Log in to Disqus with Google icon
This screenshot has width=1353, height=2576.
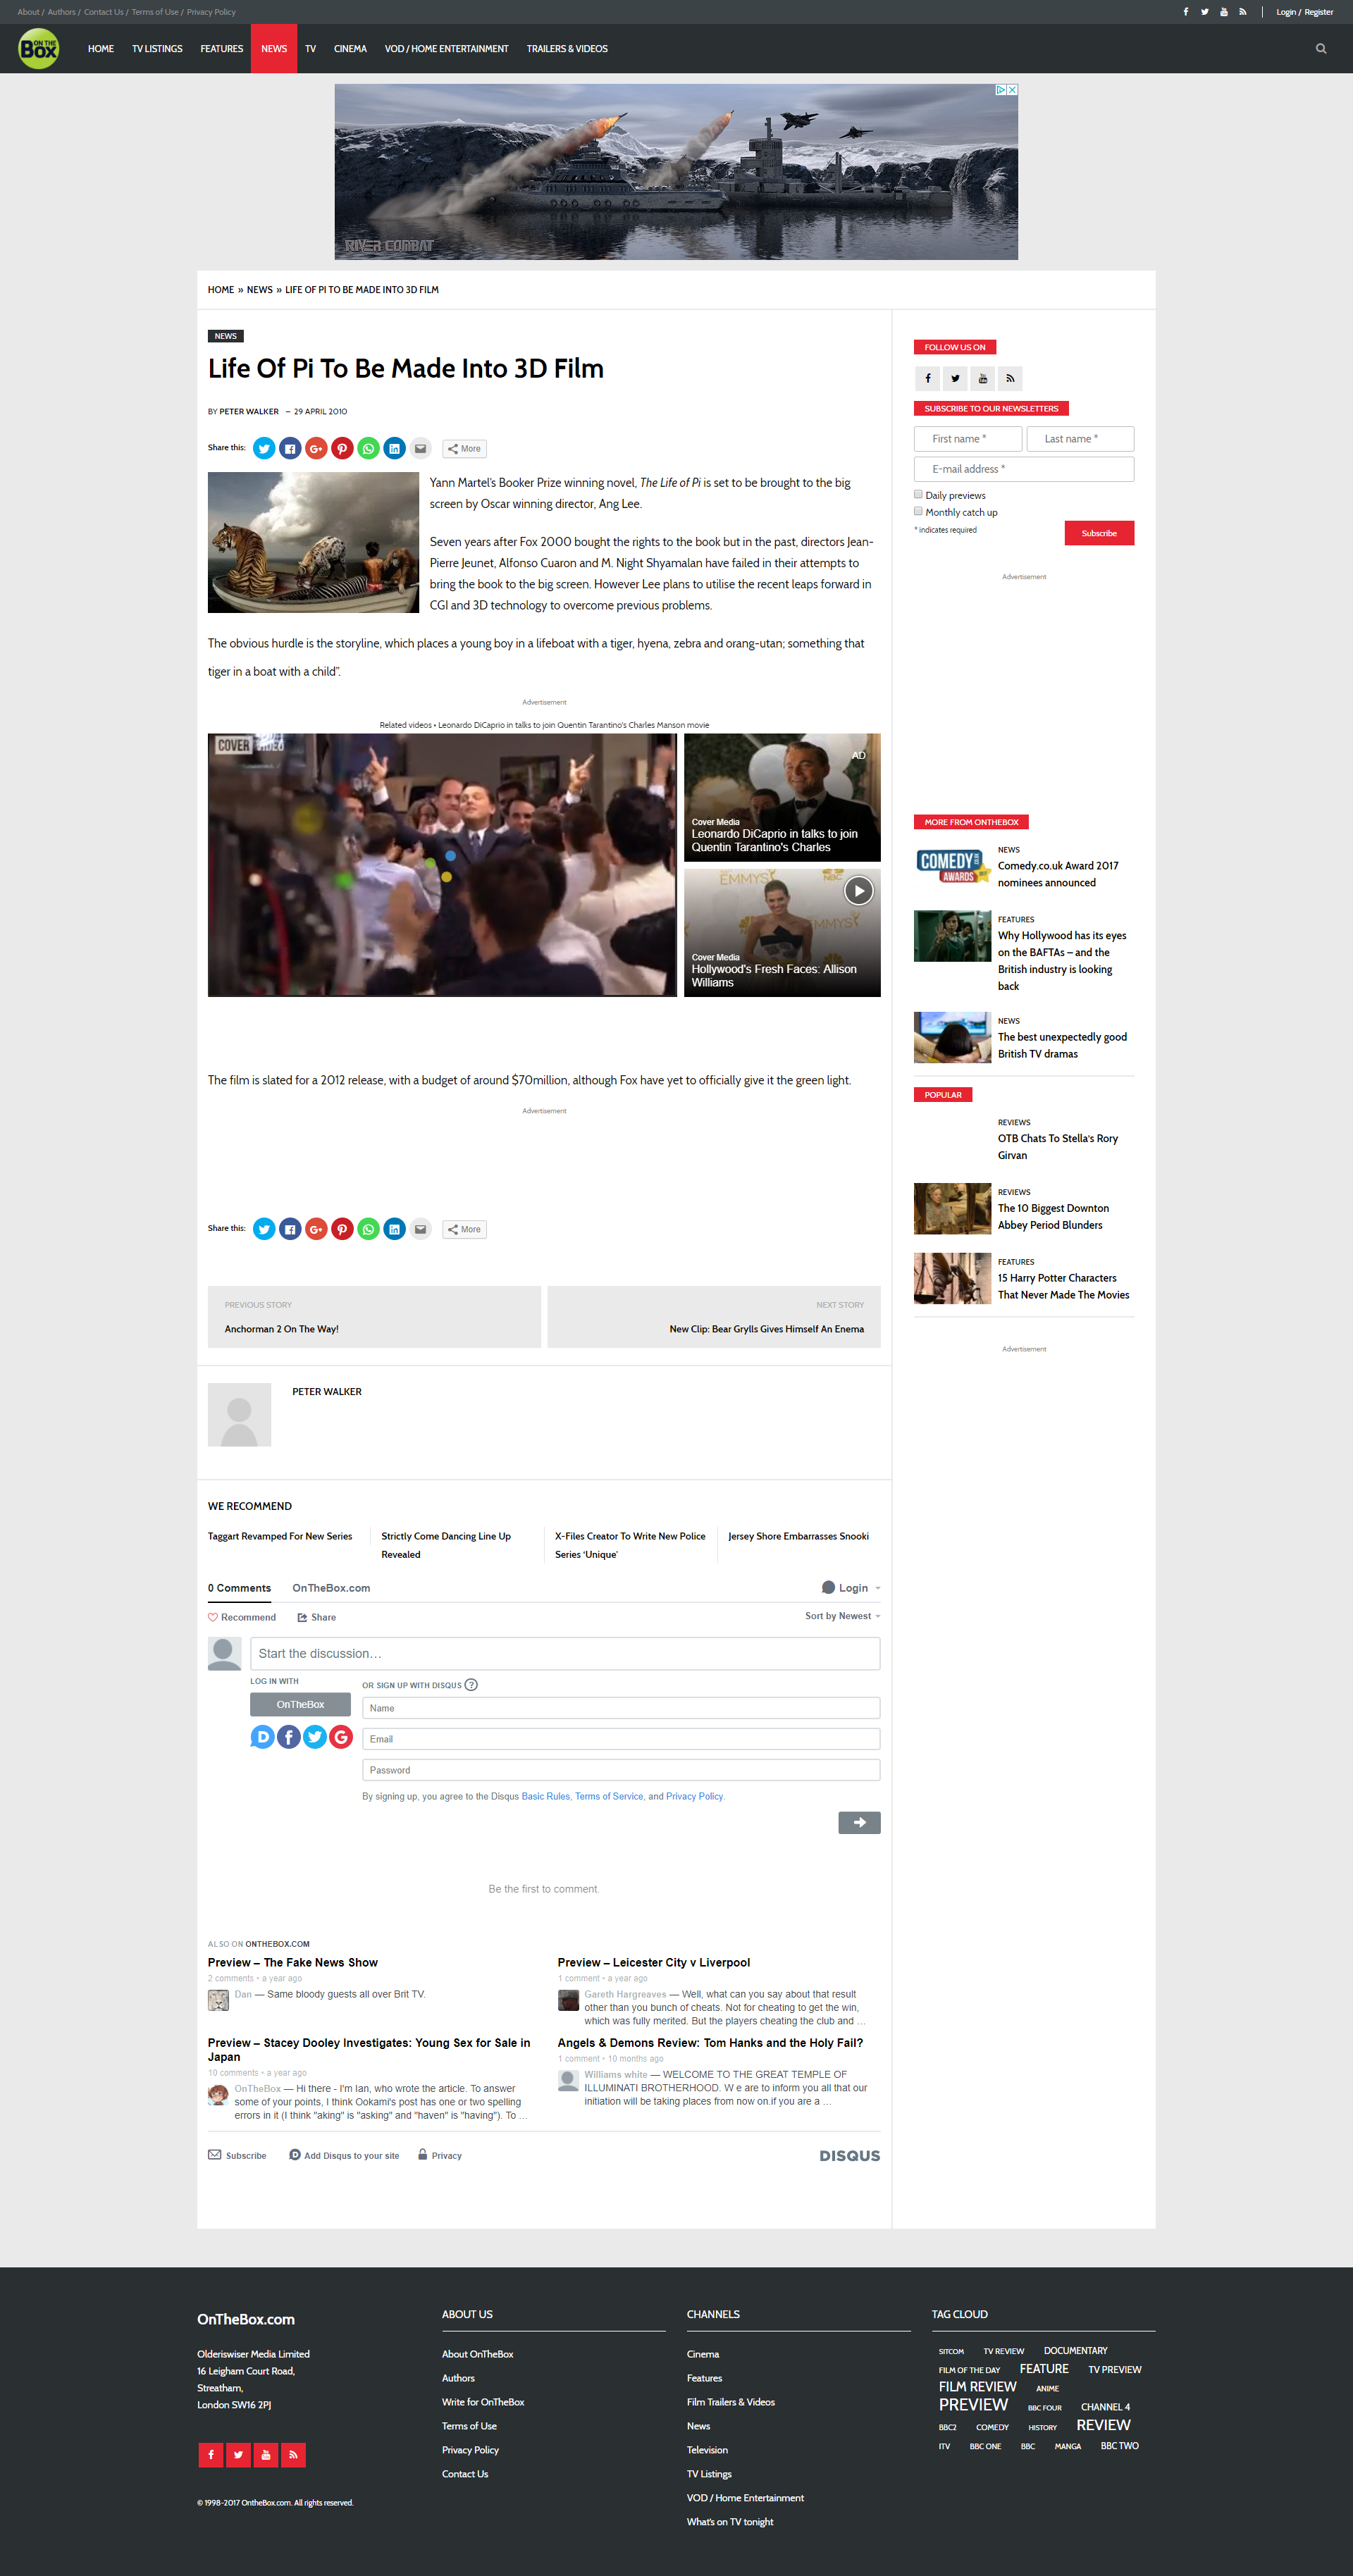341,1737
